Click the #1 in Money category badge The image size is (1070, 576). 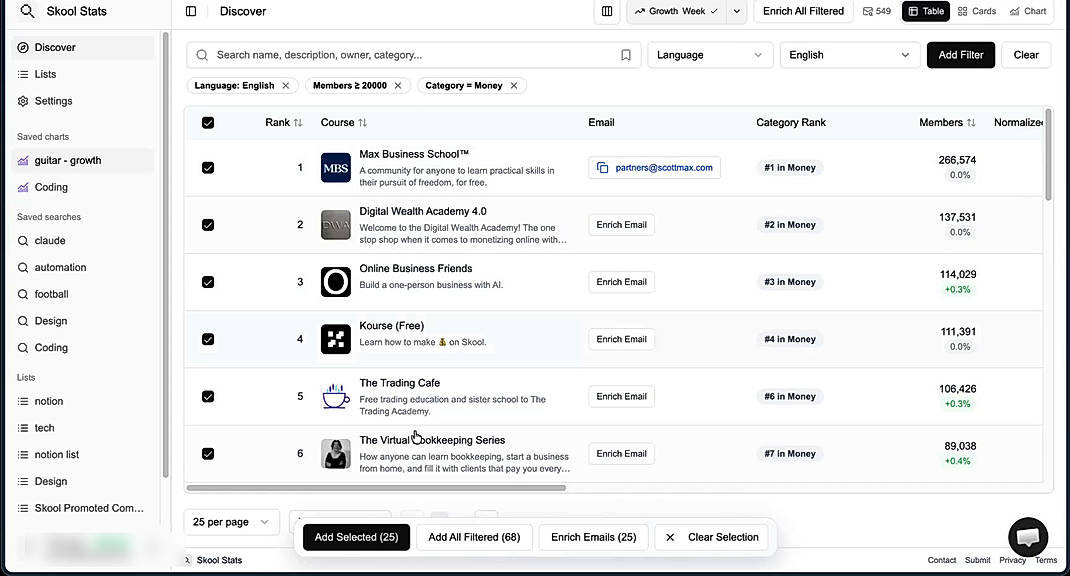coord(790,168)
